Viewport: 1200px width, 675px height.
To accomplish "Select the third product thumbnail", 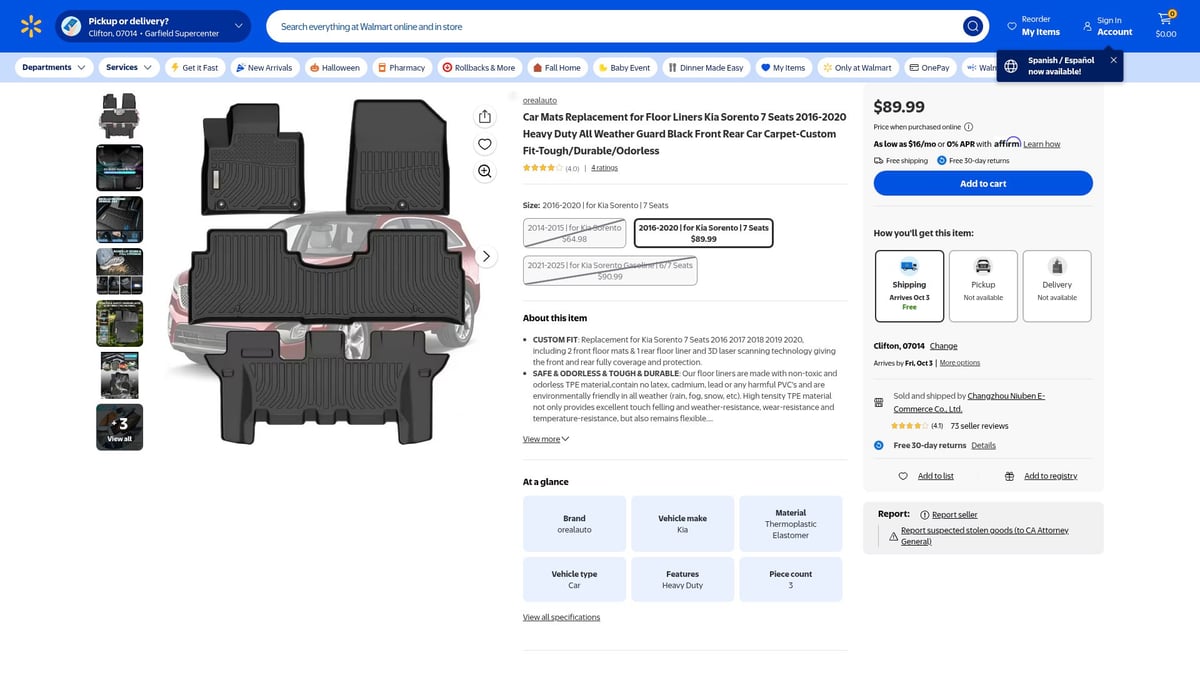I will pos(119,219).
